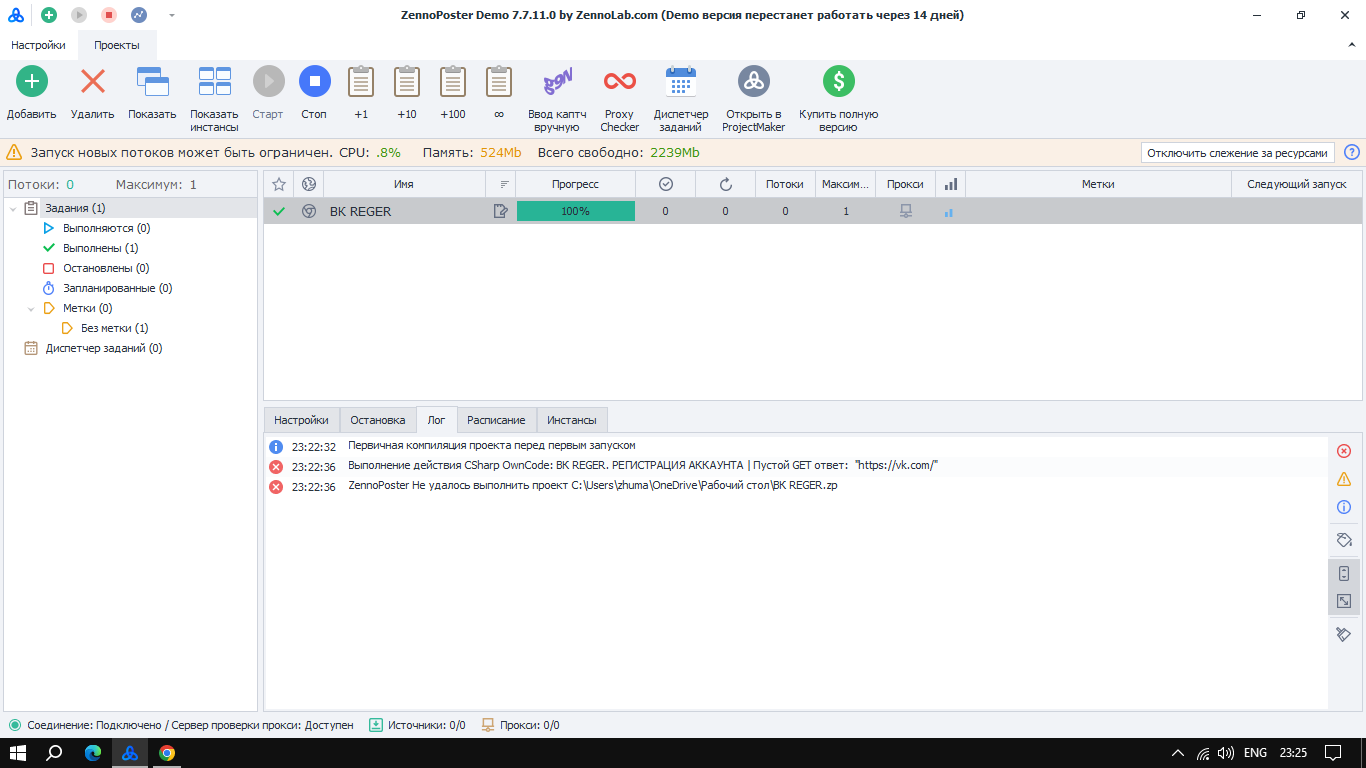Click the Прокси: 0/0 status entry
Image resolution: width=1366 pixels, height=768 pixels.
click(520, 725)
